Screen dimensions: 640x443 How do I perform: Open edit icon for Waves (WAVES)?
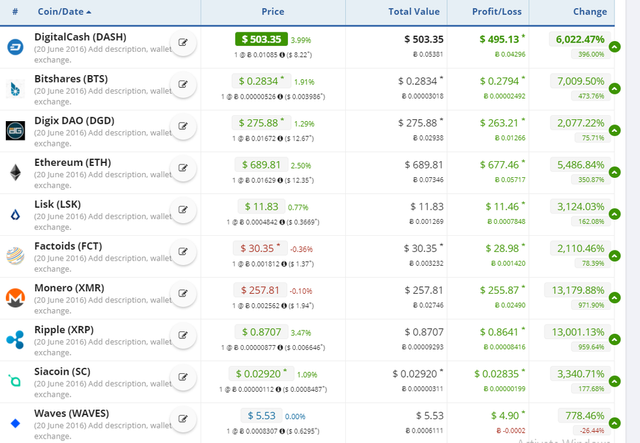click(x=183, y=419)
